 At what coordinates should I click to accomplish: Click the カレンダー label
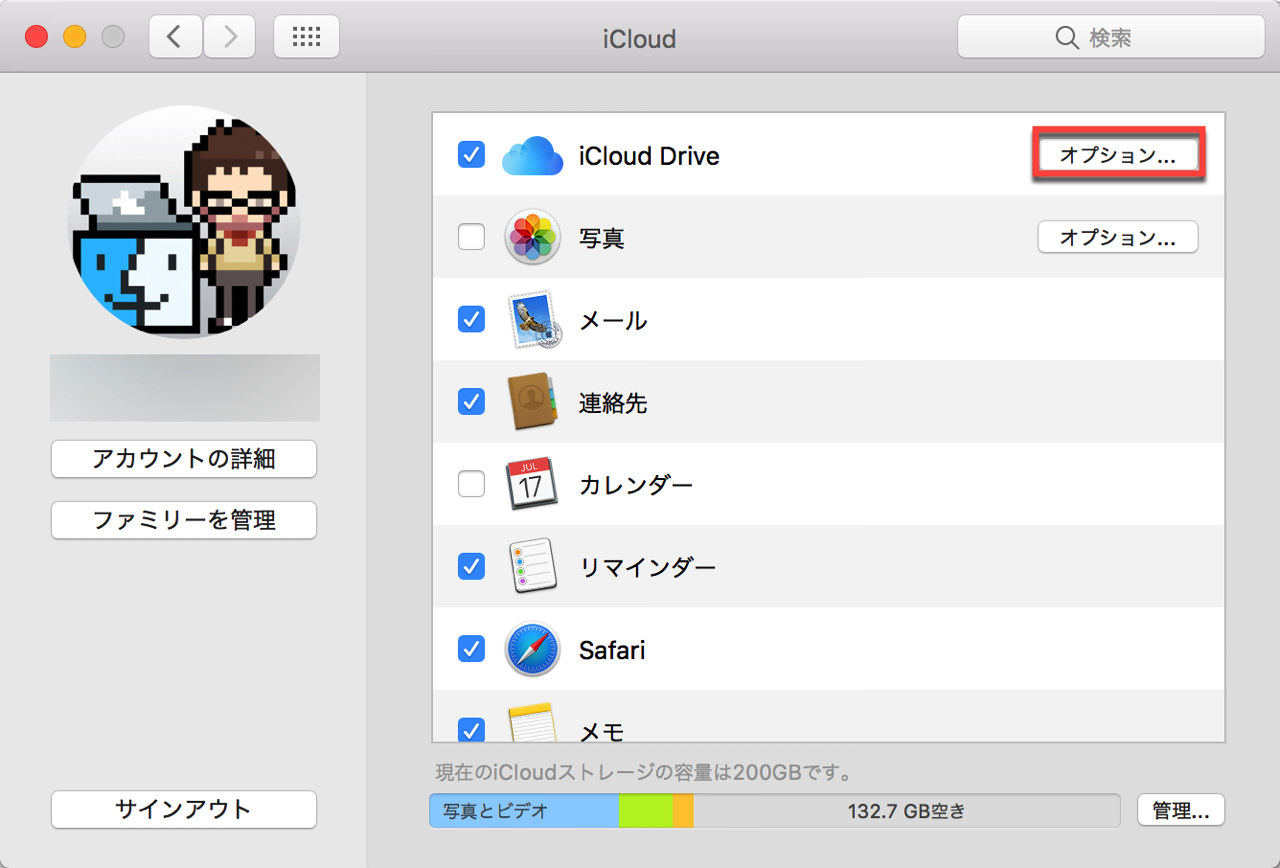point(636,485)
